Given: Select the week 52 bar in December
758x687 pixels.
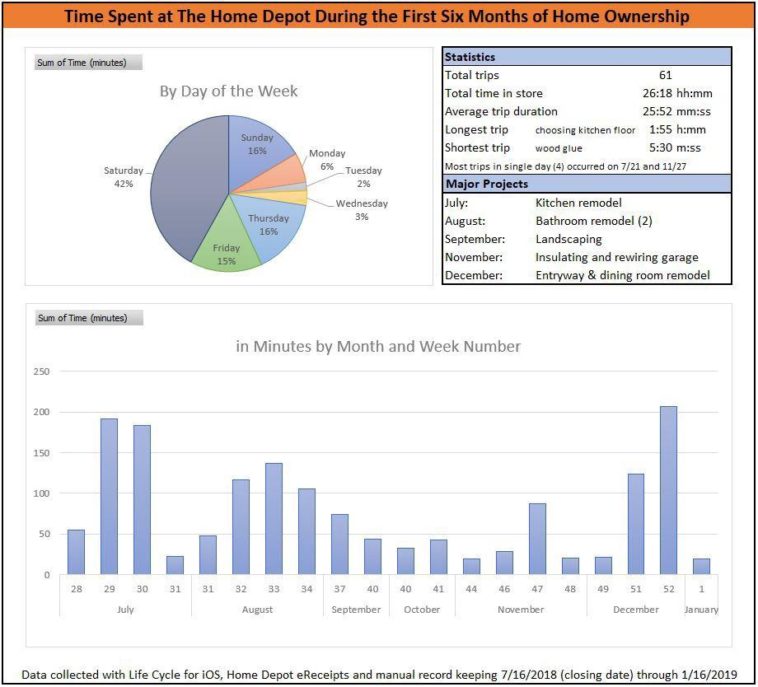Looking at the screenshot, I should tap(670, 490).
